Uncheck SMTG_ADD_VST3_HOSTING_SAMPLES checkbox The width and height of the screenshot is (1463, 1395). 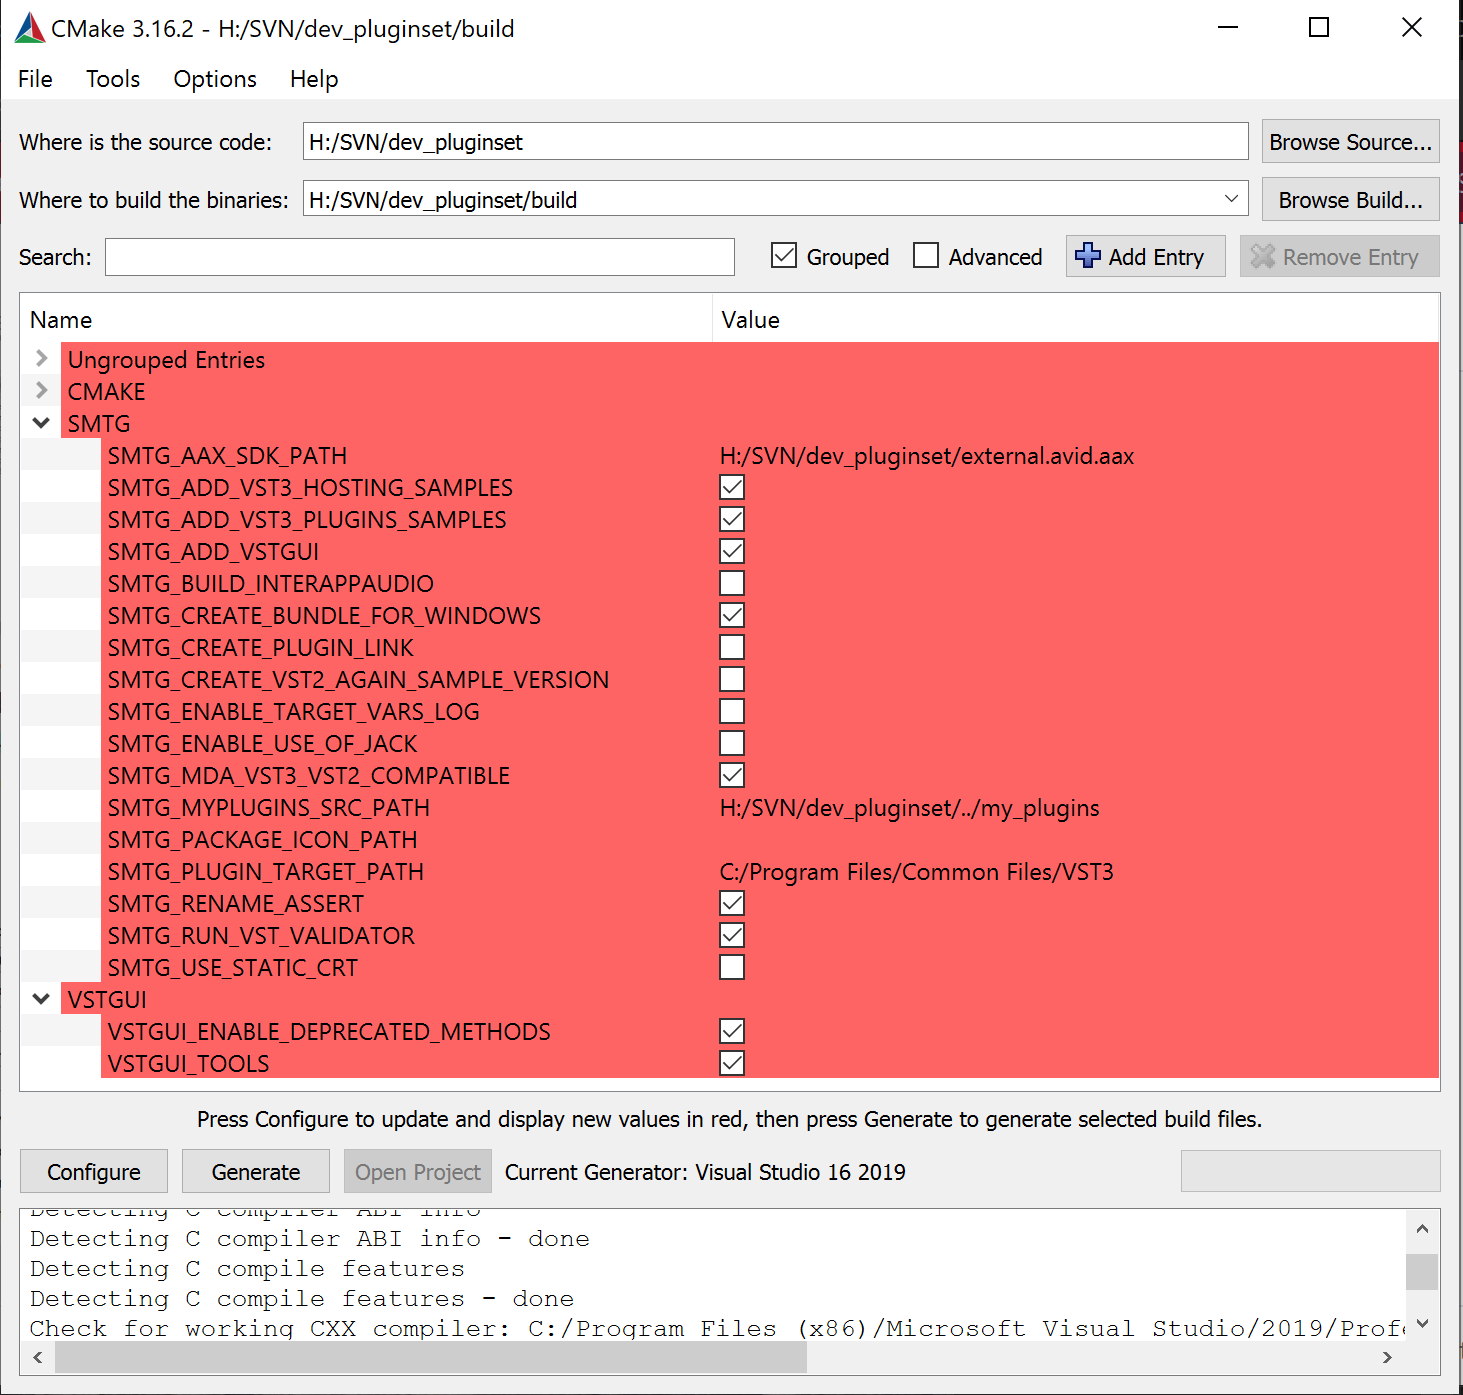(732, 487)
